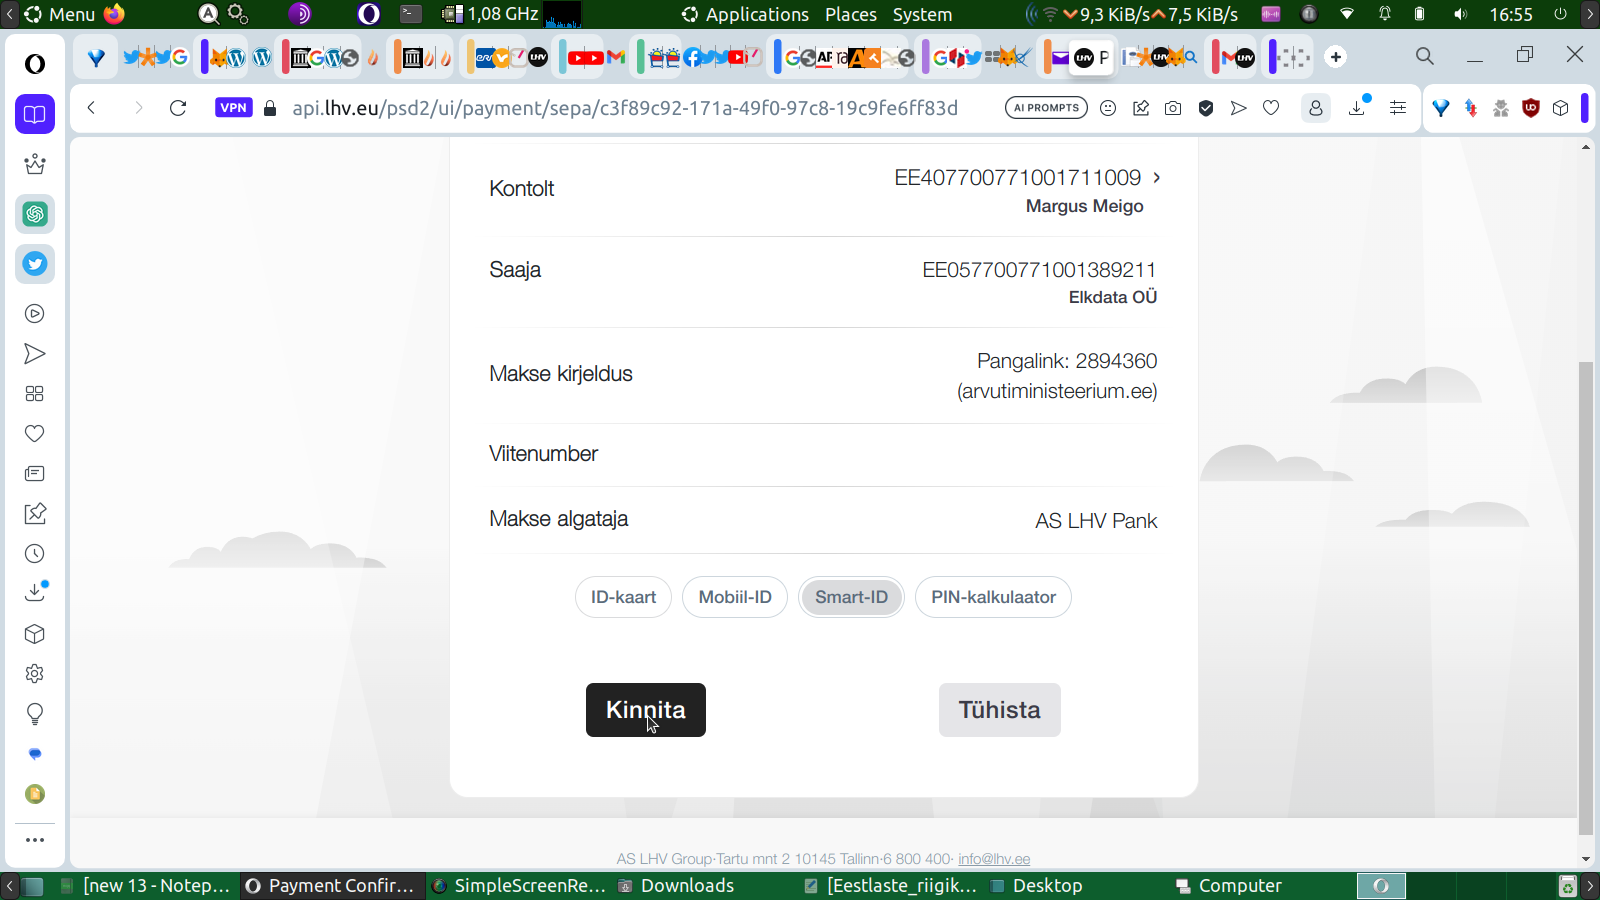Open Twitter in the Opera sidebar
Image resolution: width=1600 pixels, height=900 pixels.
click(35, 264)
